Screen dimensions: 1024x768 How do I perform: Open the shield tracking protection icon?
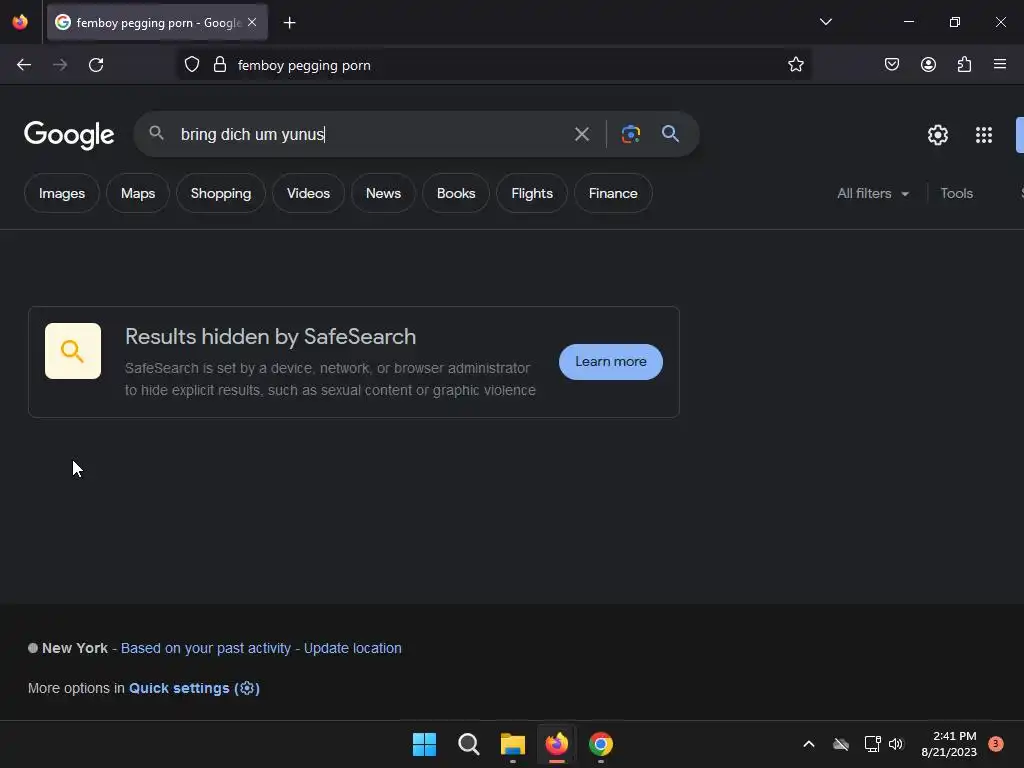(x=191, y=65)
